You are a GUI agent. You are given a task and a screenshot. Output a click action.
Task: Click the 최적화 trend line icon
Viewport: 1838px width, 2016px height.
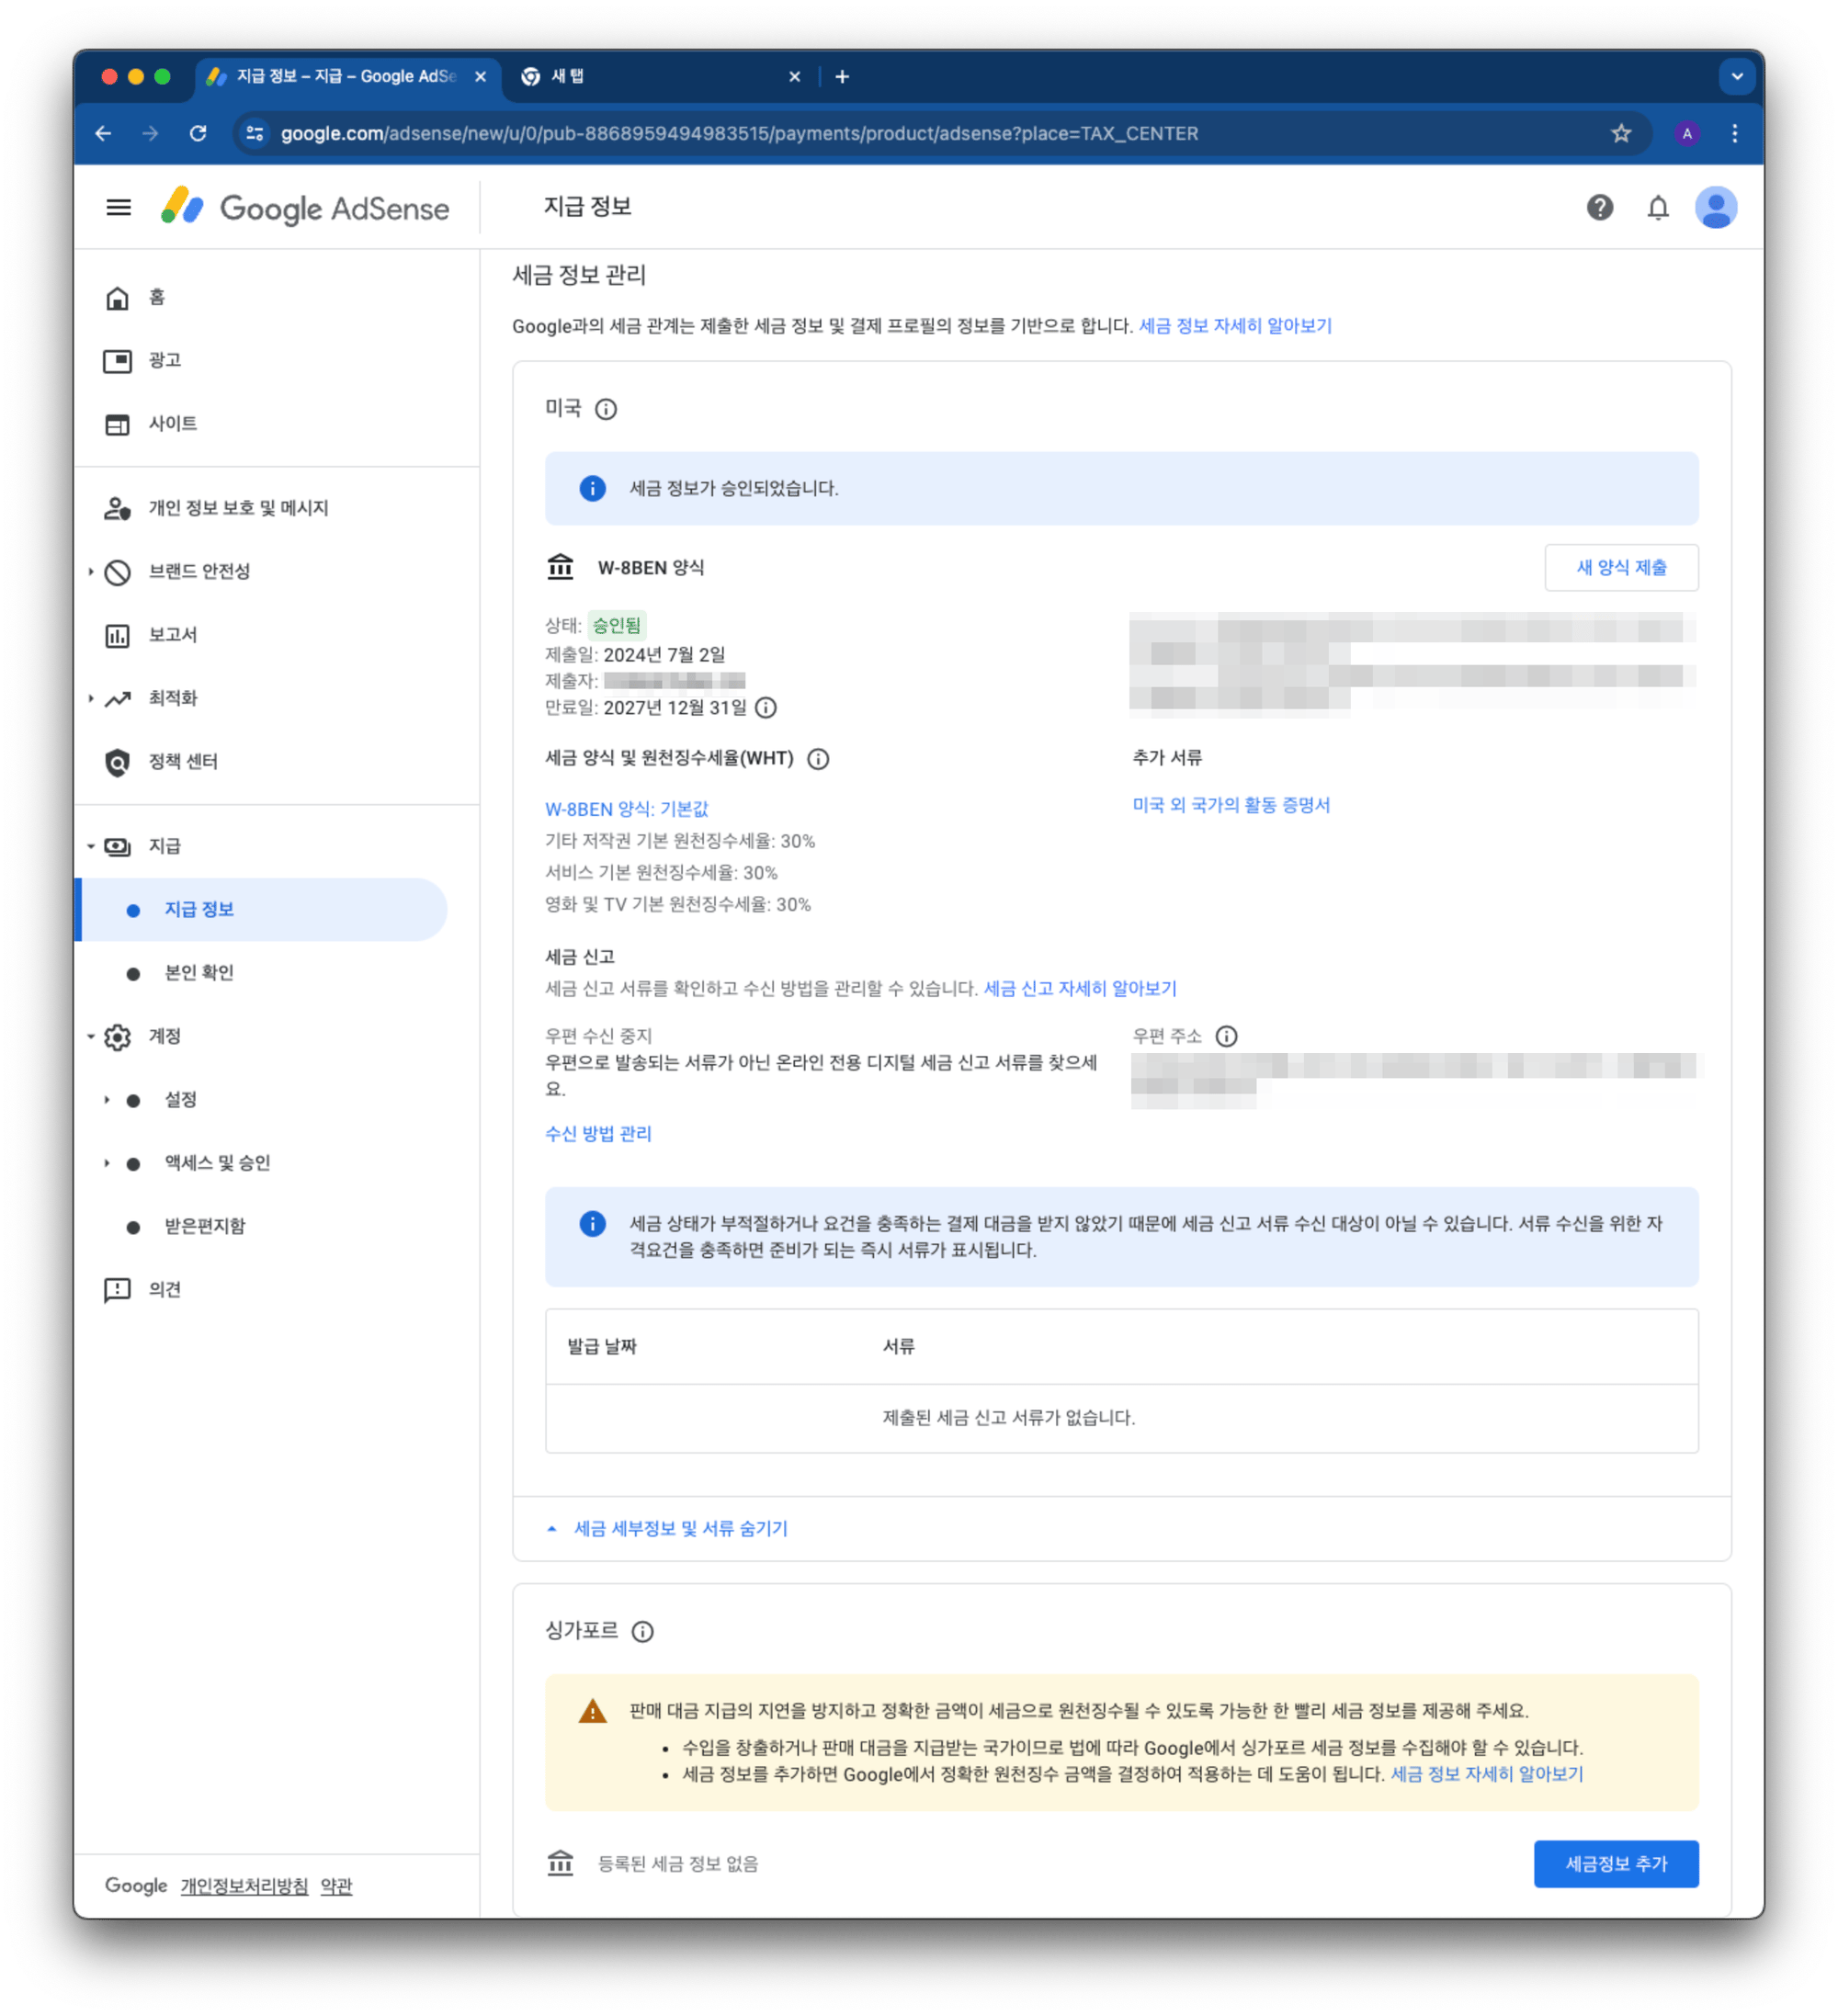pyautogui.click(x=117, y=698)
